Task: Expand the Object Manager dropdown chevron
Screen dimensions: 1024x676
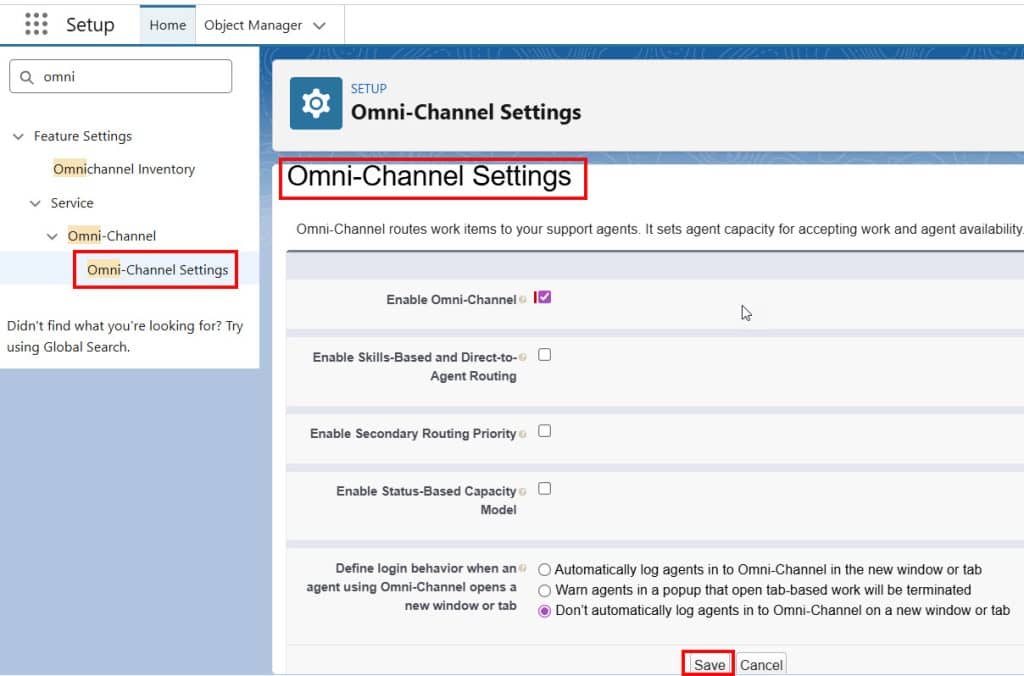Action: (x=319, y=24)
